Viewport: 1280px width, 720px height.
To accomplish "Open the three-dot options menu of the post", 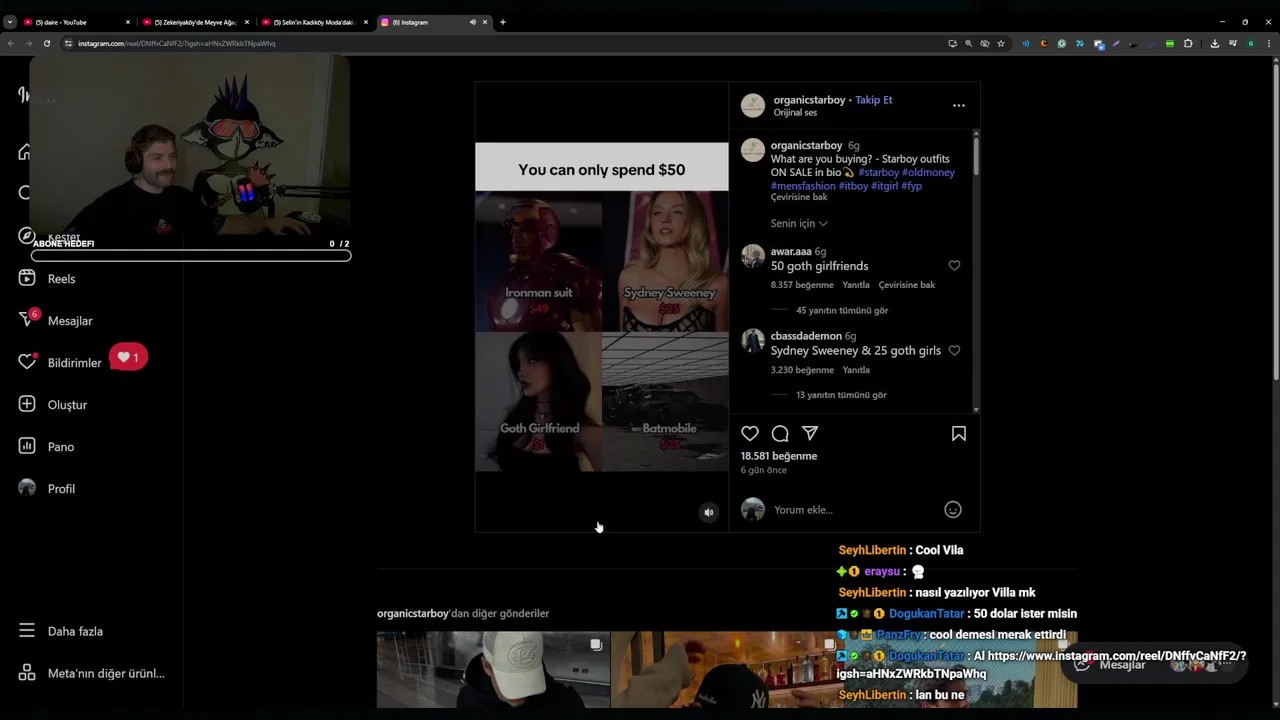I will [x=959, y=105].
